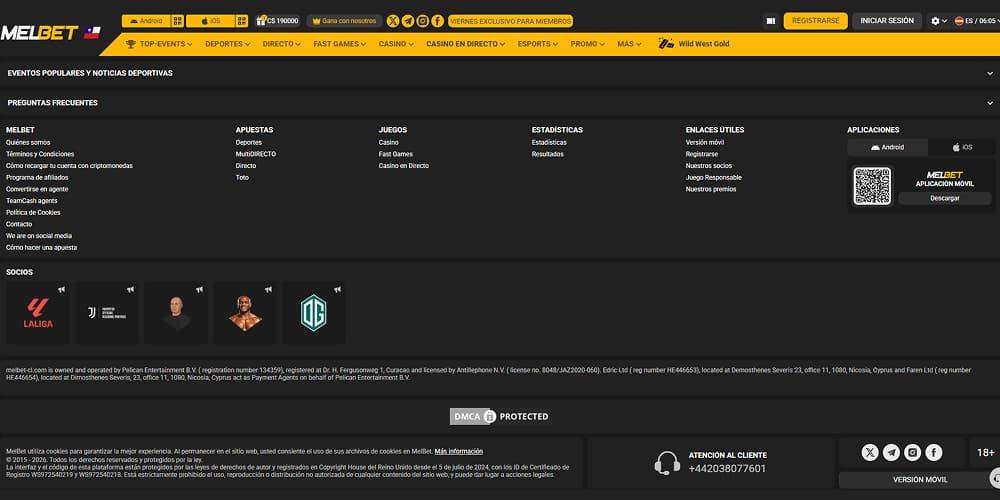Open the TOP-EVENTS dropdown menu
The width and height of the screenshot is (1000, 500).
pyautogui.click(x=159, y=44)
